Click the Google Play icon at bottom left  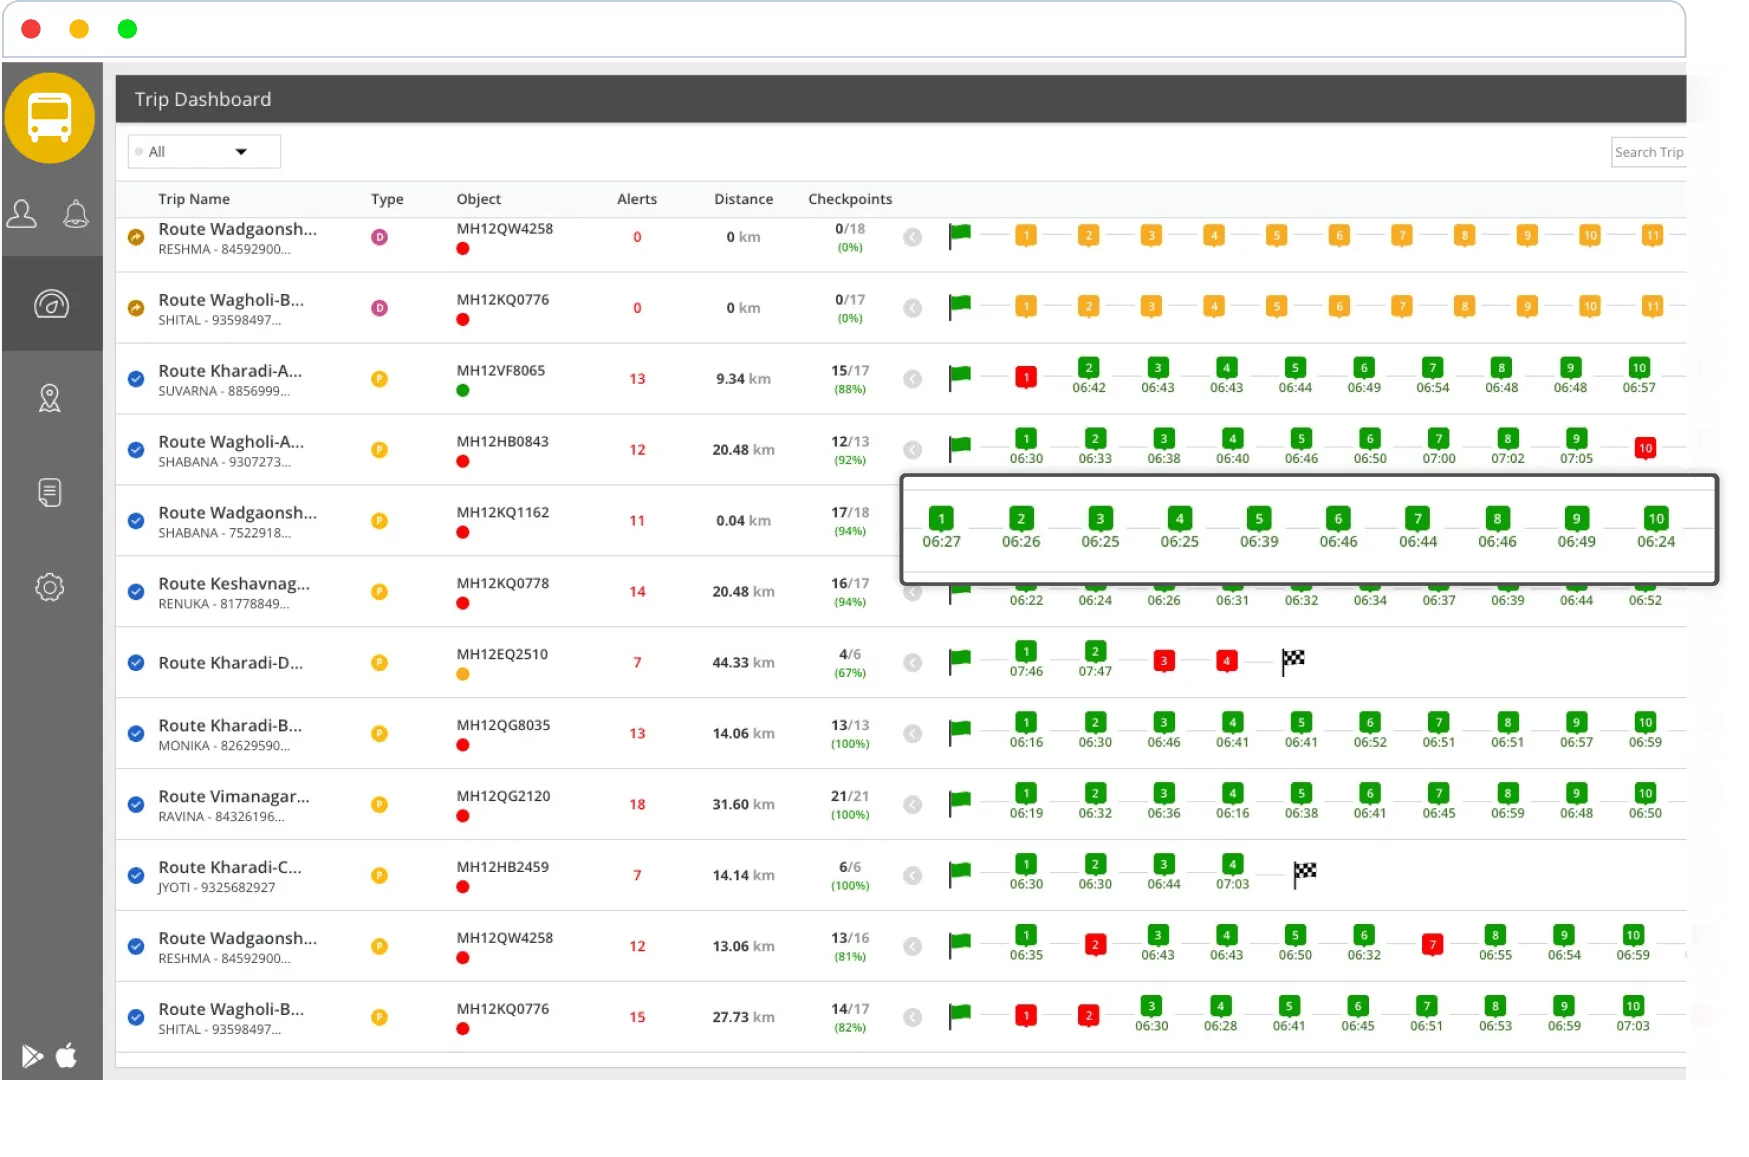[31, 1056]
